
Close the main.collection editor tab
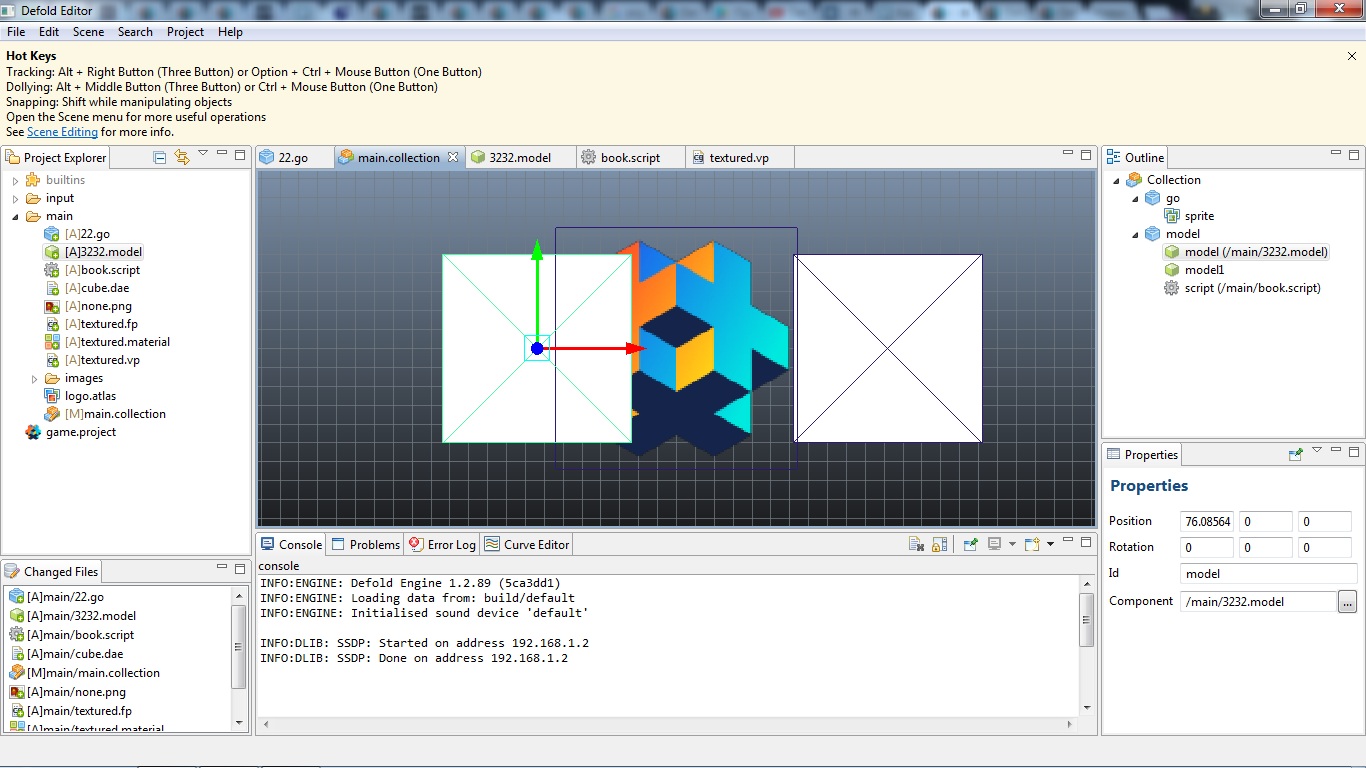453,157
